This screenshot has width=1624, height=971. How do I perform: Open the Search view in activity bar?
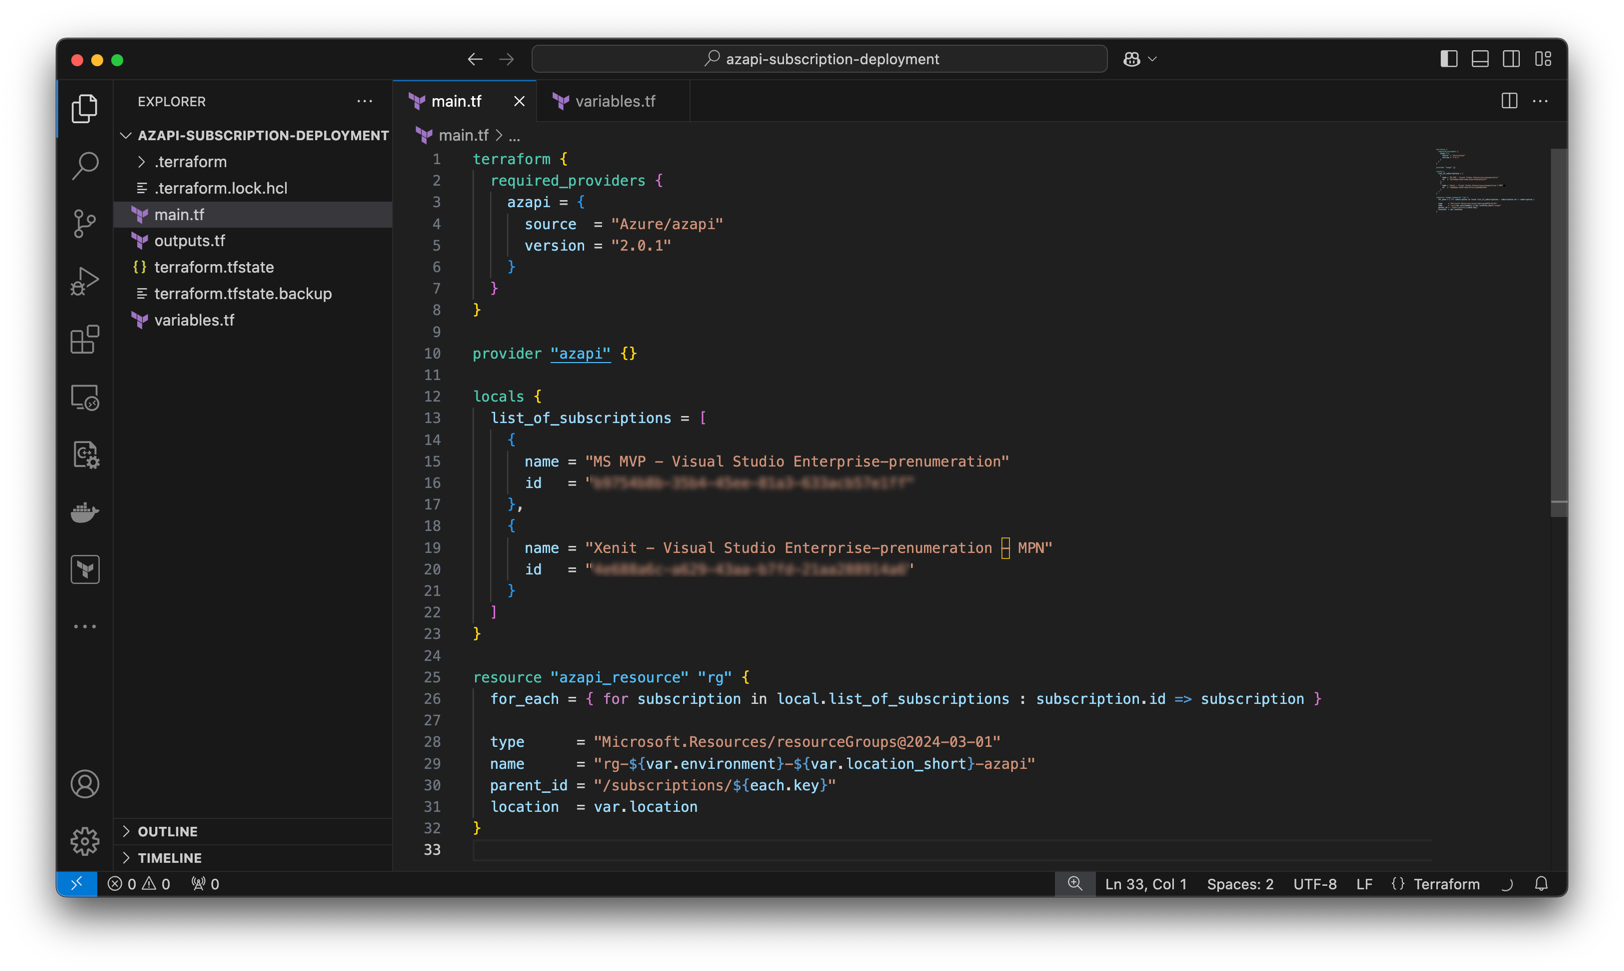coord(85,166)
